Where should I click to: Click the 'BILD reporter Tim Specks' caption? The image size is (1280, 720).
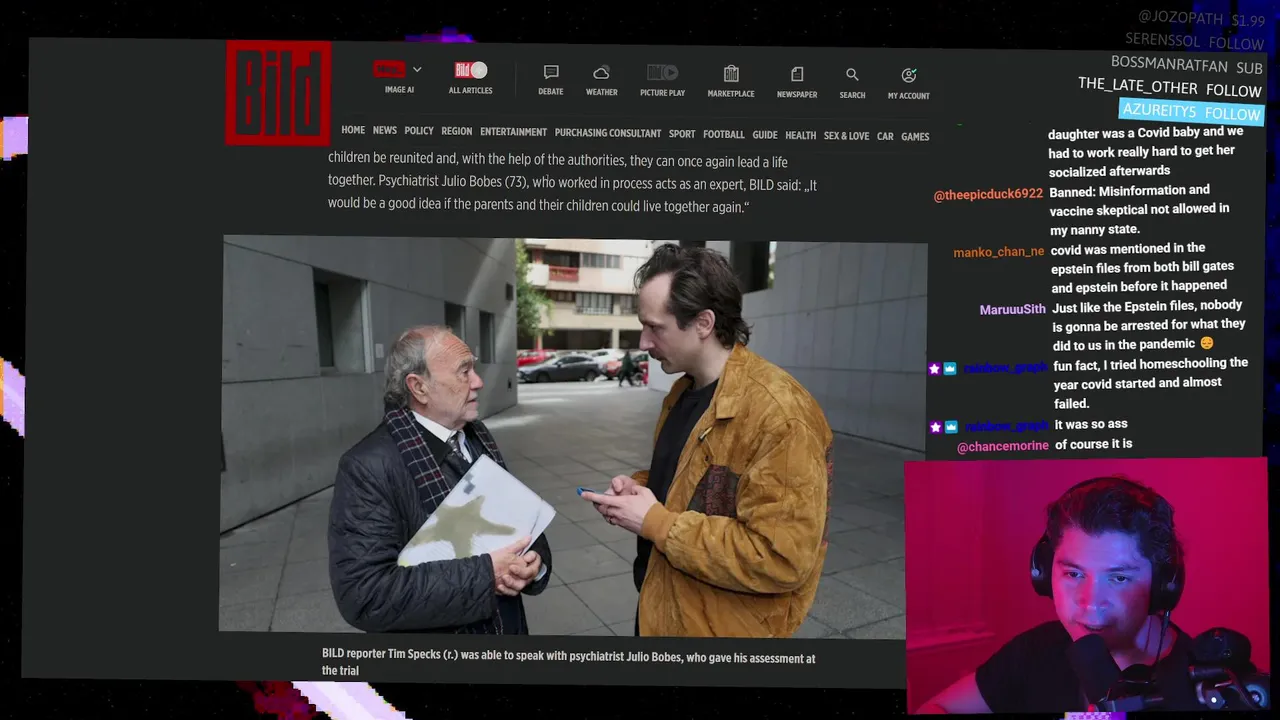tap(568, 664)
